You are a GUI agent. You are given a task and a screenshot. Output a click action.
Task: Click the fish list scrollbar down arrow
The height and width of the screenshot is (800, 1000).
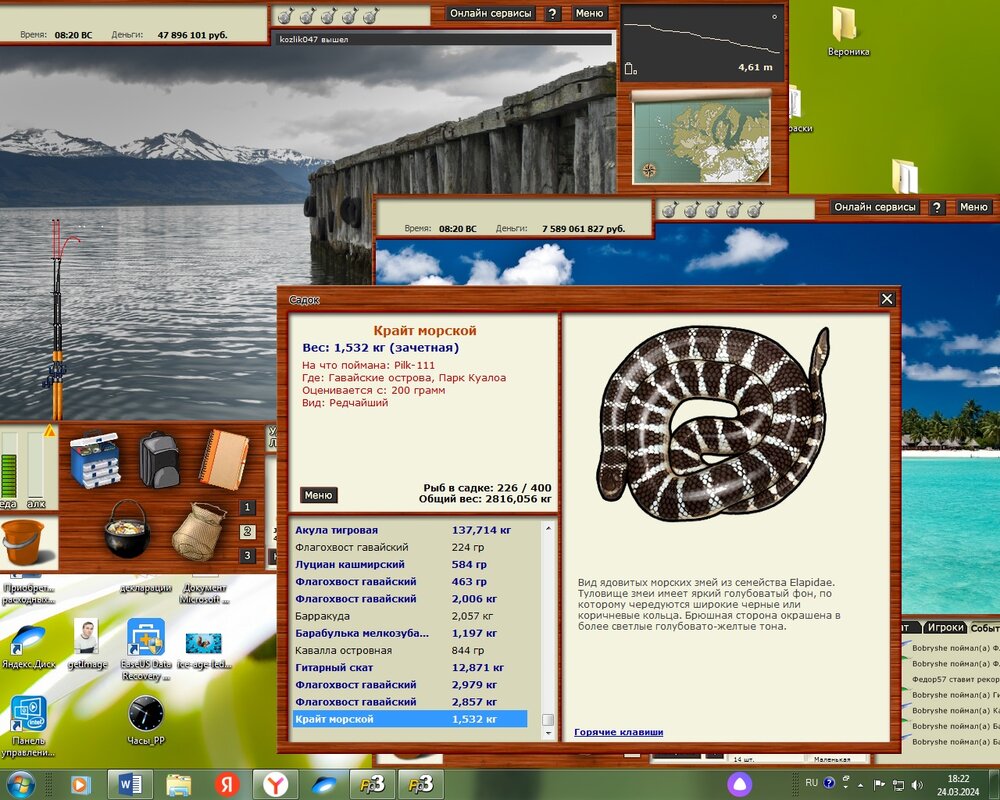pyautogui.click(x=547, y=733)
